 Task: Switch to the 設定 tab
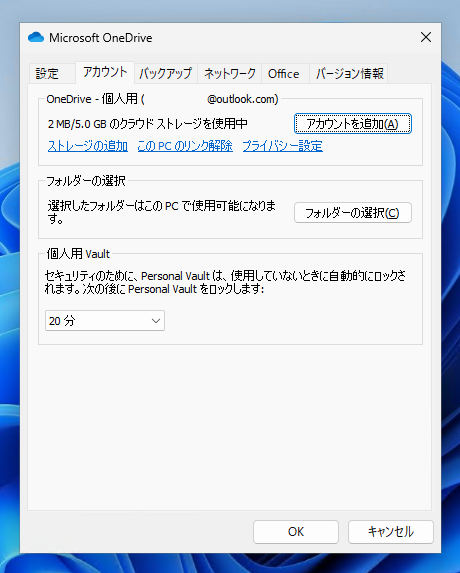[52, 73]
